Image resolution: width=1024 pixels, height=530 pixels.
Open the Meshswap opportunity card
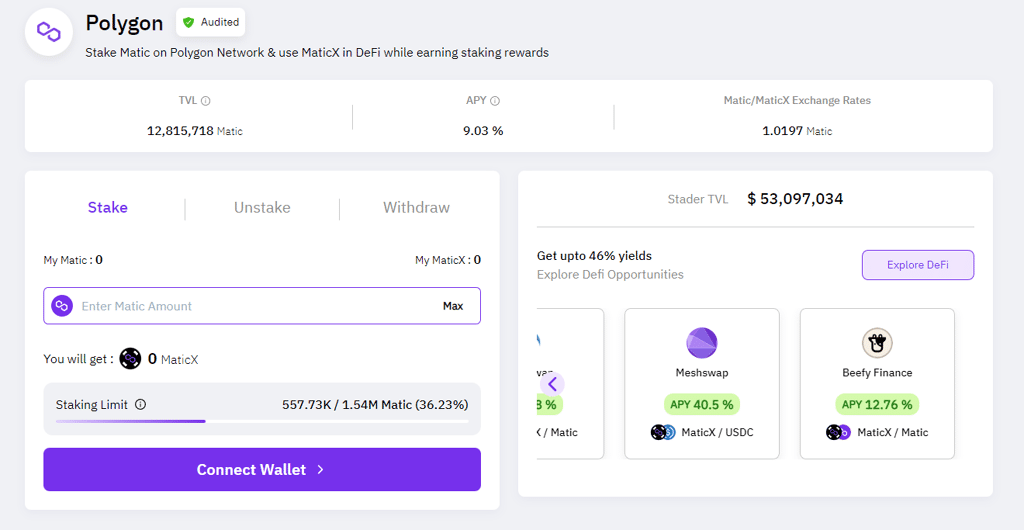click(x=702, y=384)
